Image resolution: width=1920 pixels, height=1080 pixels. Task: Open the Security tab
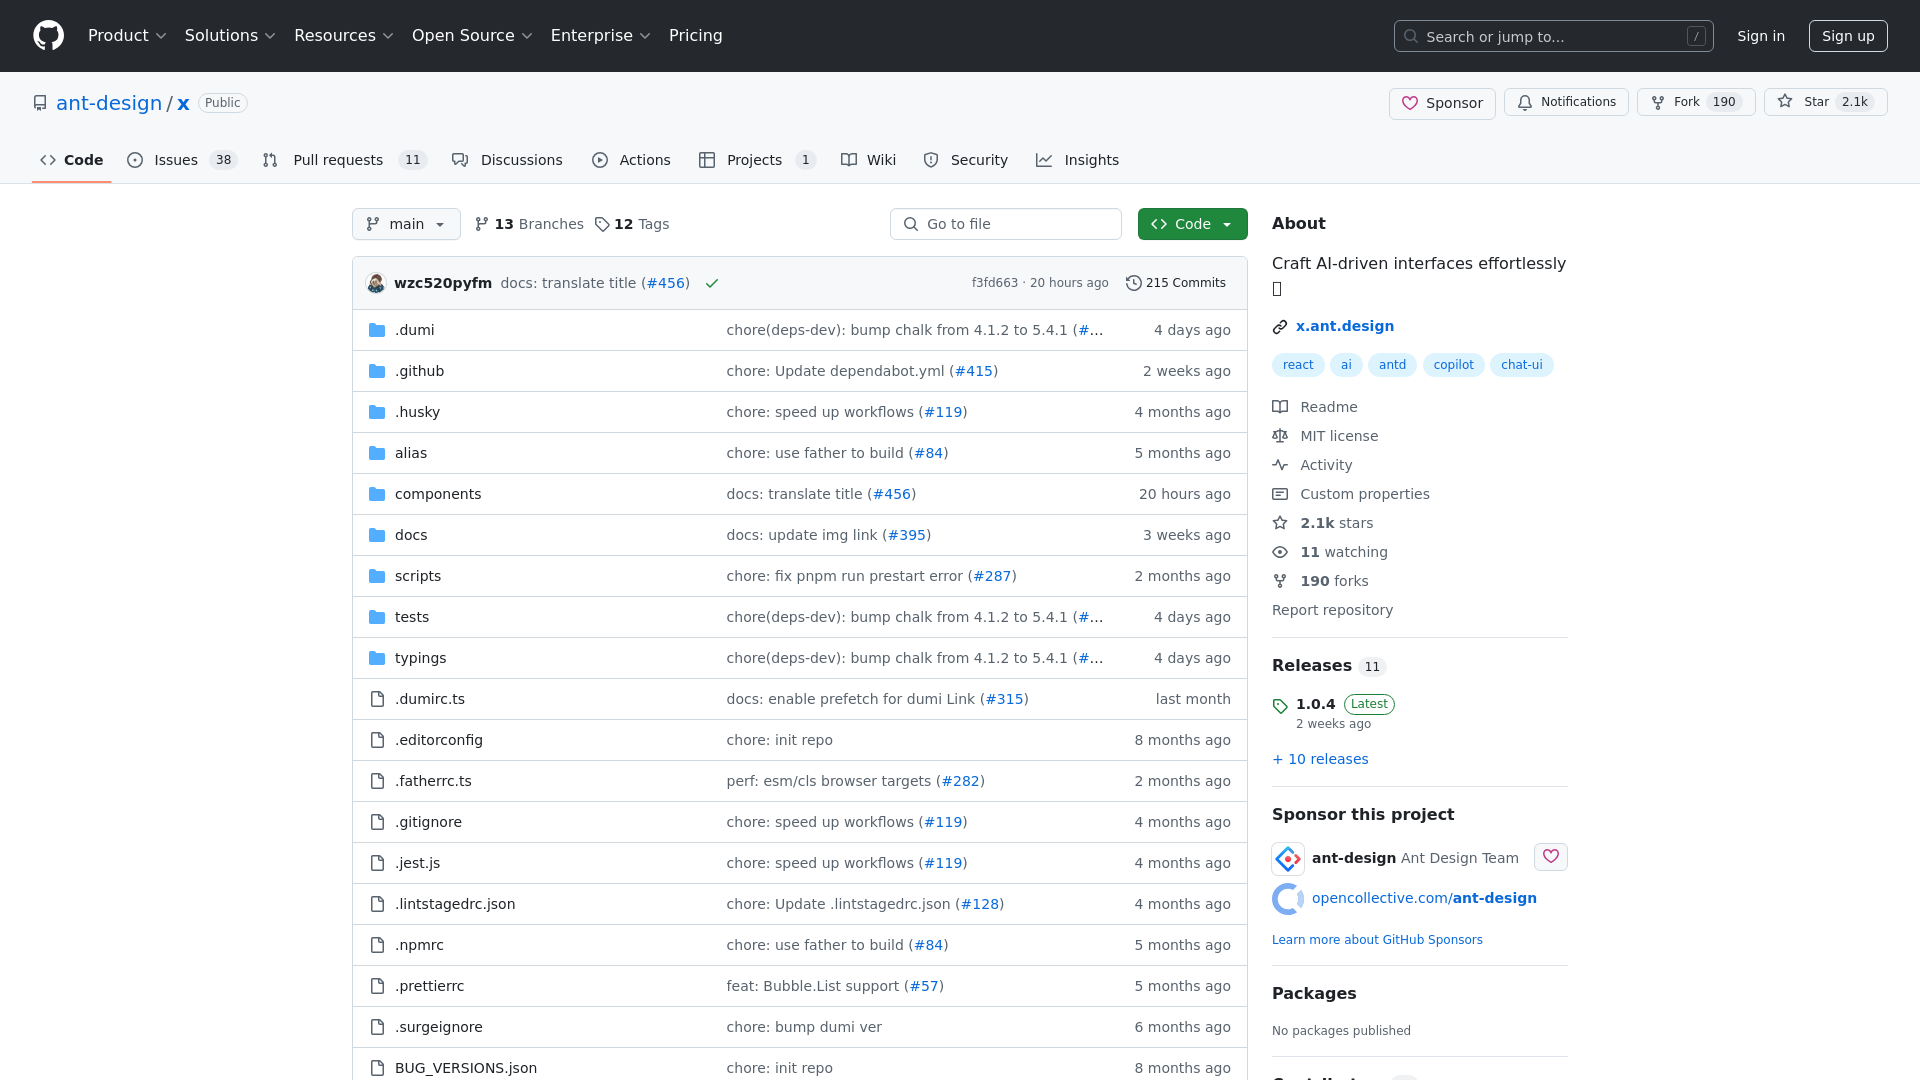tap(965, 160)
